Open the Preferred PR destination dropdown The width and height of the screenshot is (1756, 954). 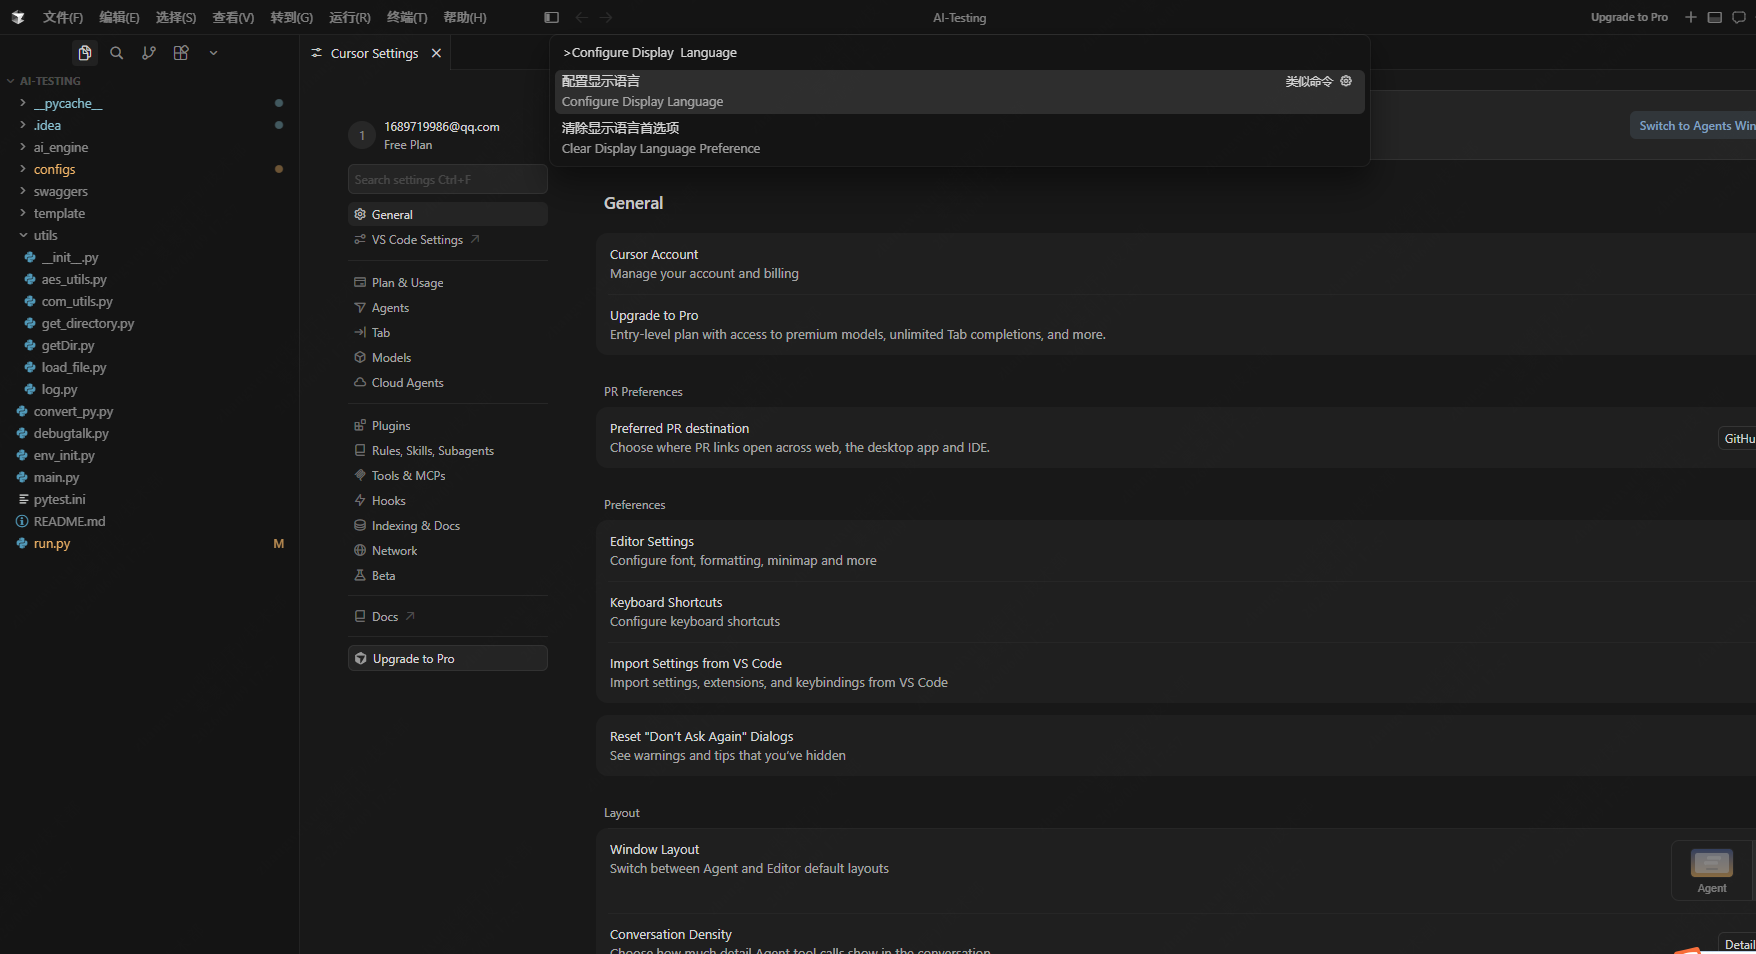1737,438
